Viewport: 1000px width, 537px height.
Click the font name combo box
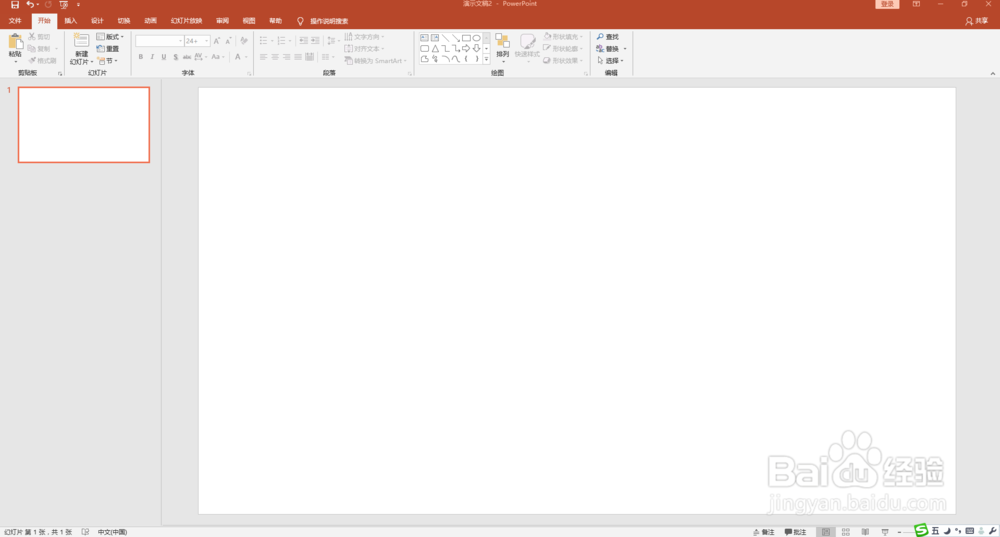click(x=159, y=41)
